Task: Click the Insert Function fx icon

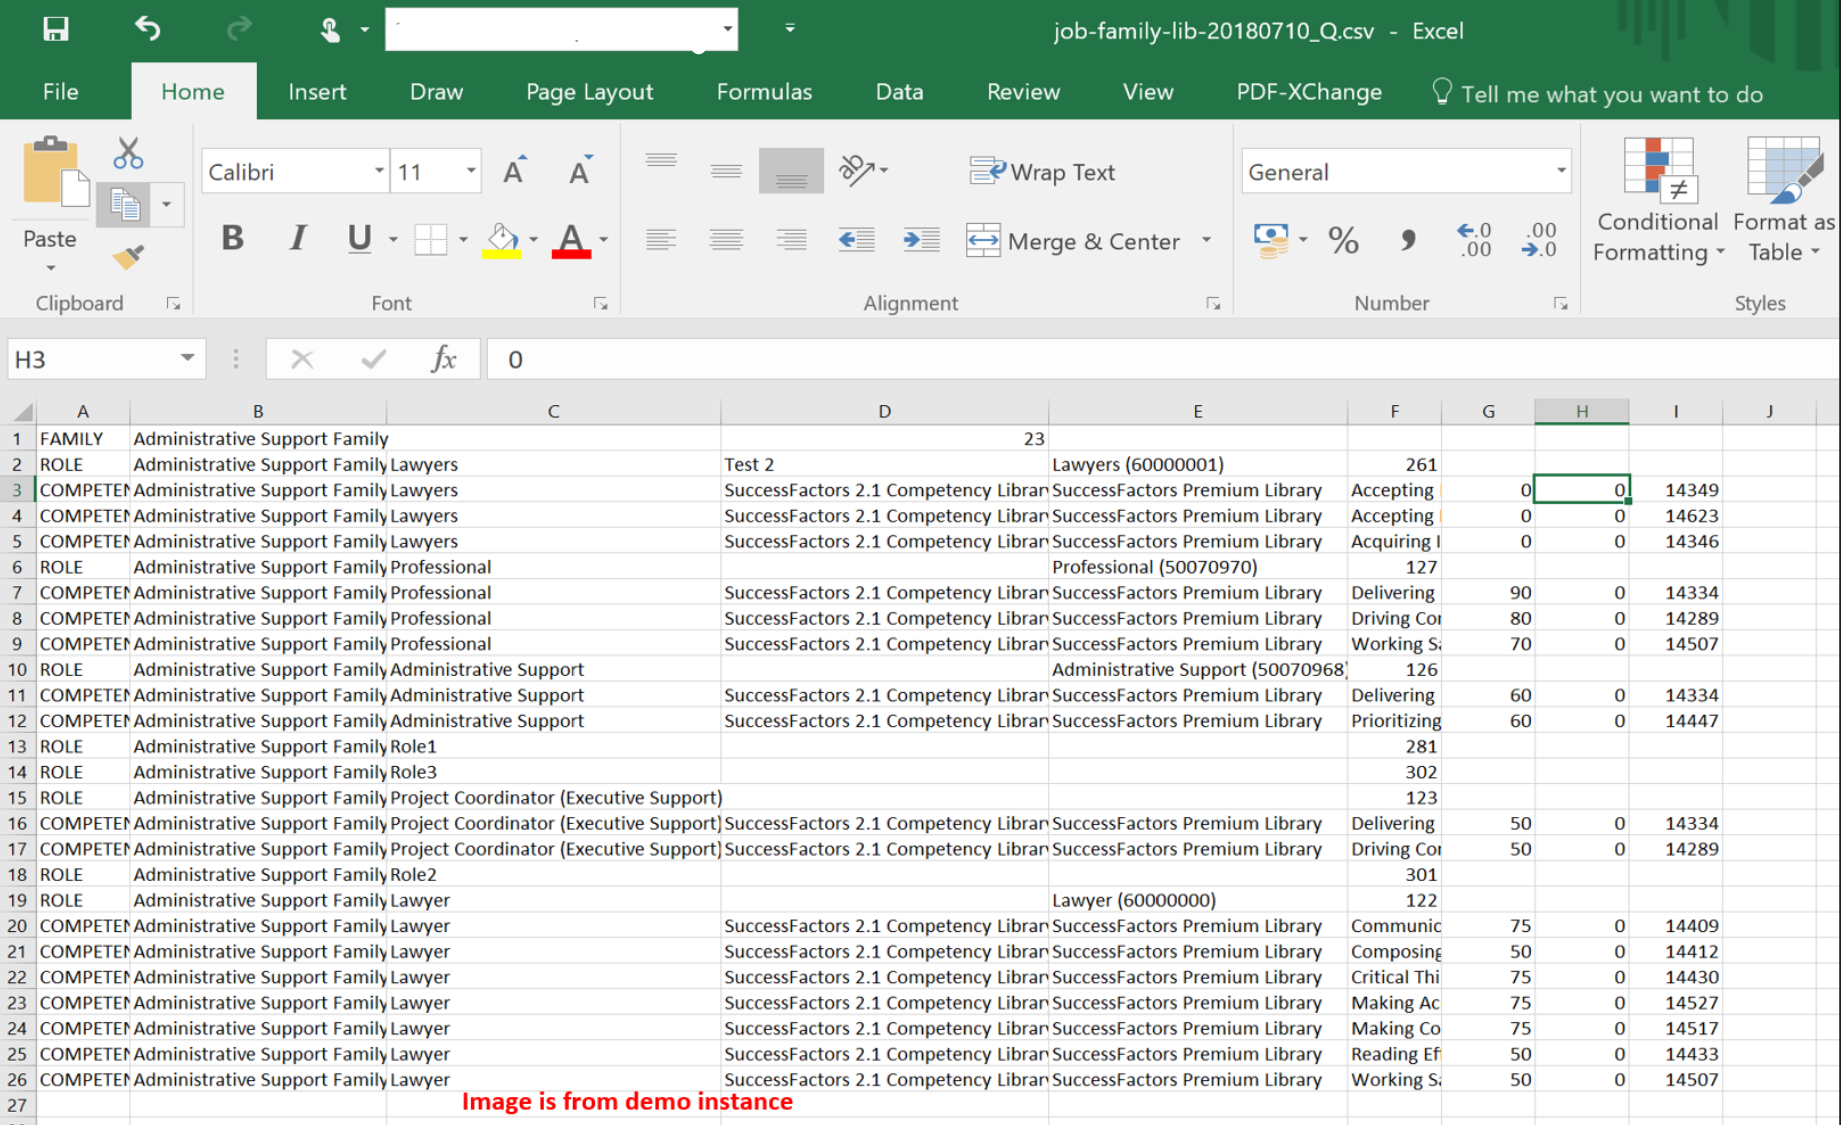Action: tap(443, 359)
